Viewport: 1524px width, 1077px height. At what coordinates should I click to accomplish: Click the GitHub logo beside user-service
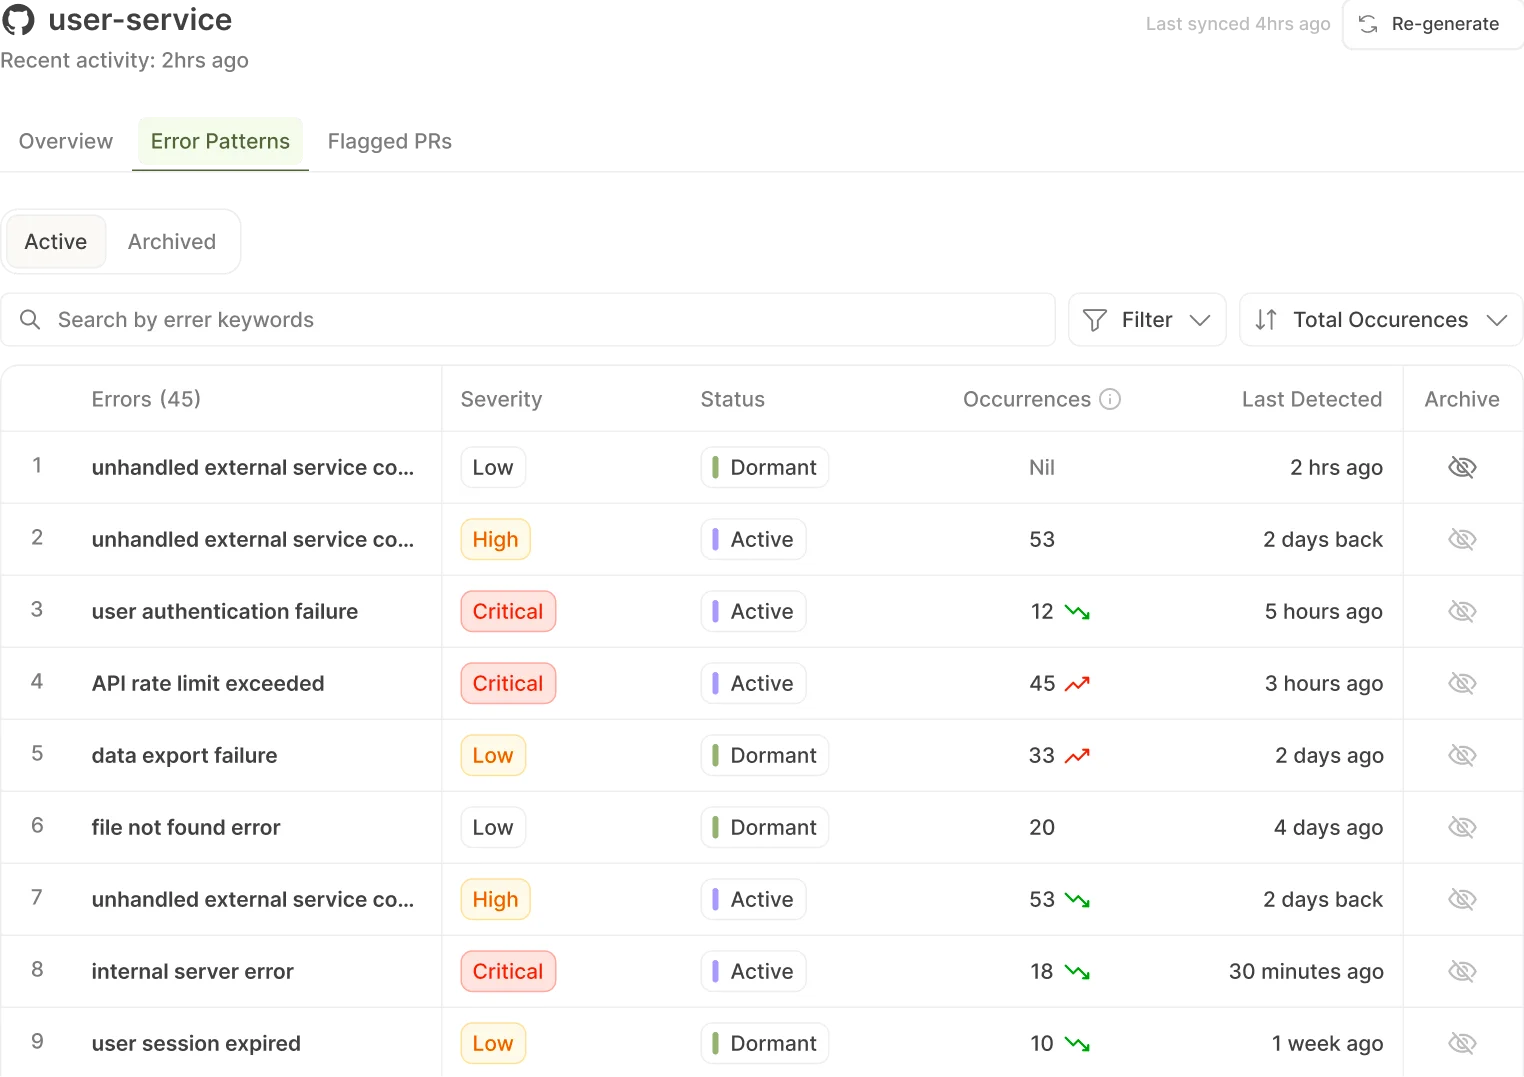tap(18, 19)
